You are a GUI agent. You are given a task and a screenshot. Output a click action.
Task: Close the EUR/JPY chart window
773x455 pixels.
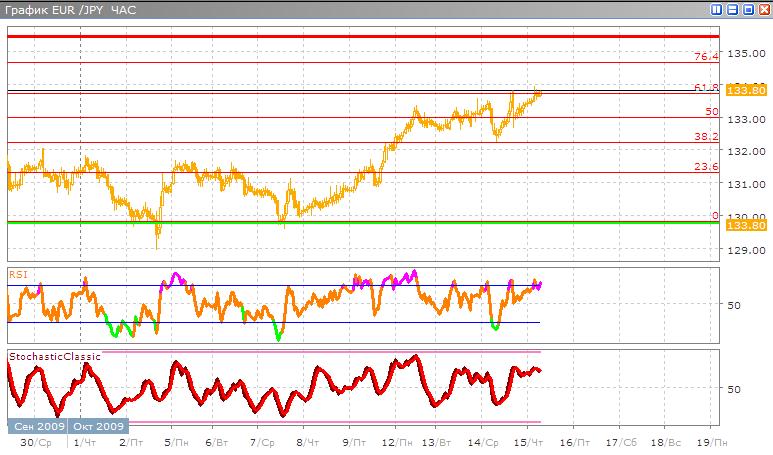coord(762,9)
